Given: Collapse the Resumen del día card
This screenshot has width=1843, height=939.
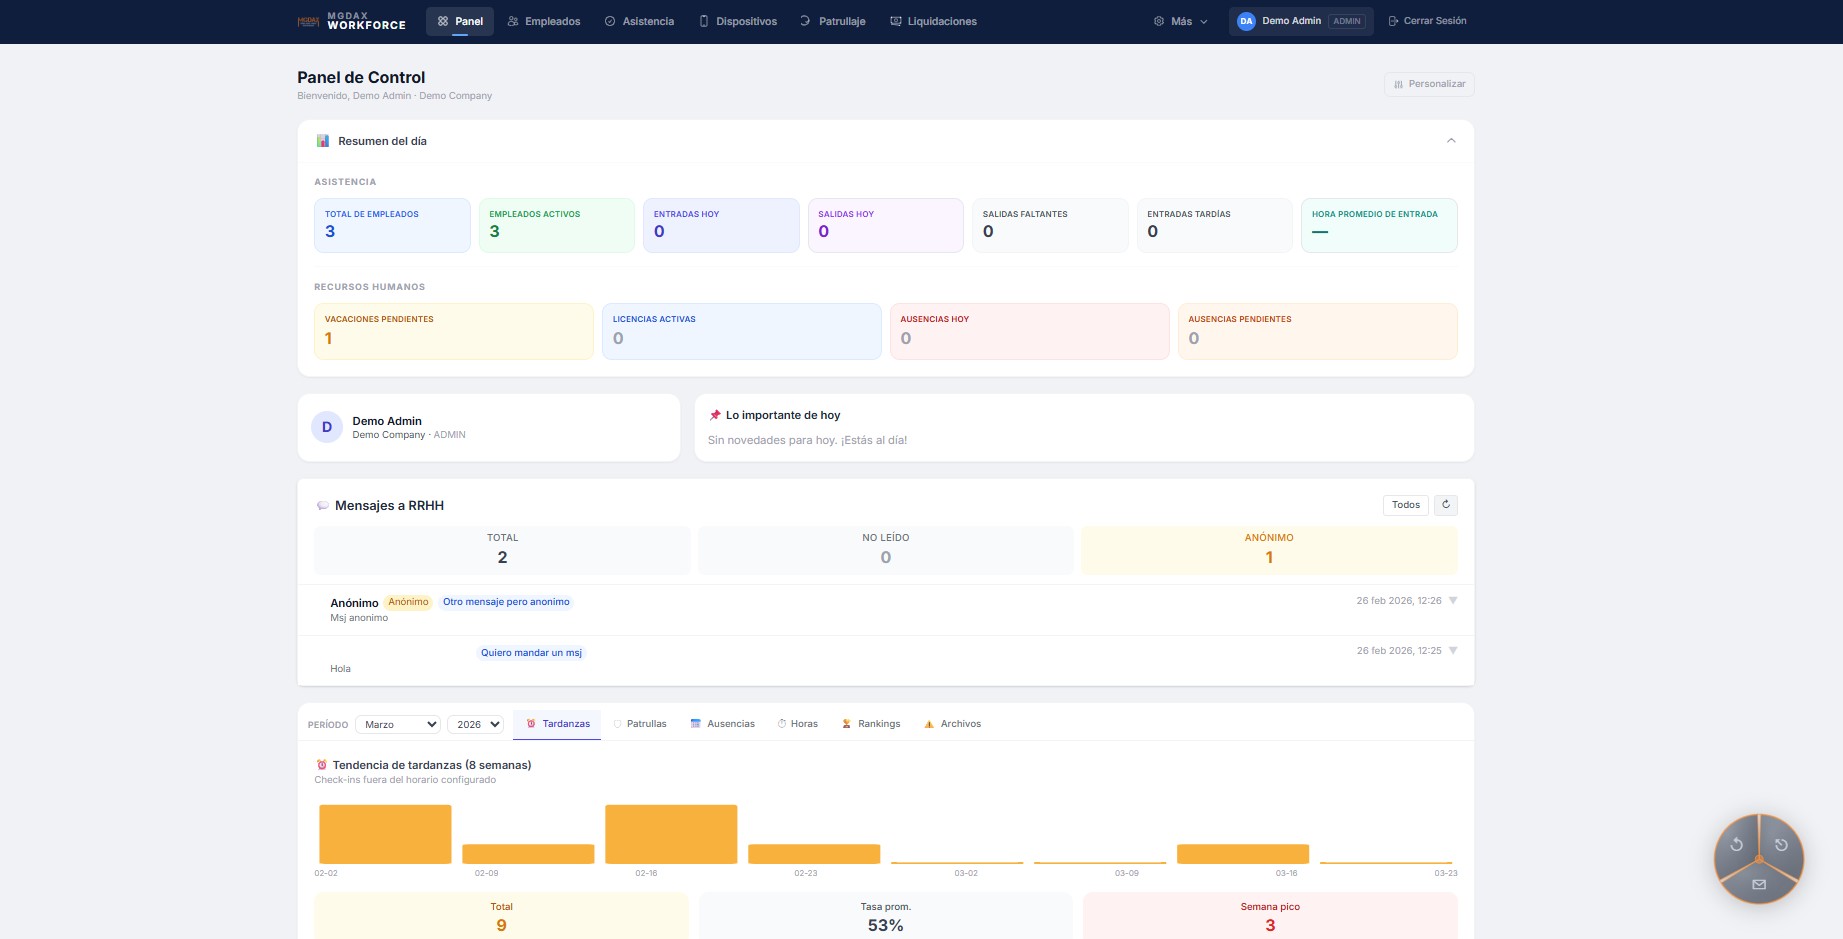Looking at the screenshot, I should tap(1451, 141).
